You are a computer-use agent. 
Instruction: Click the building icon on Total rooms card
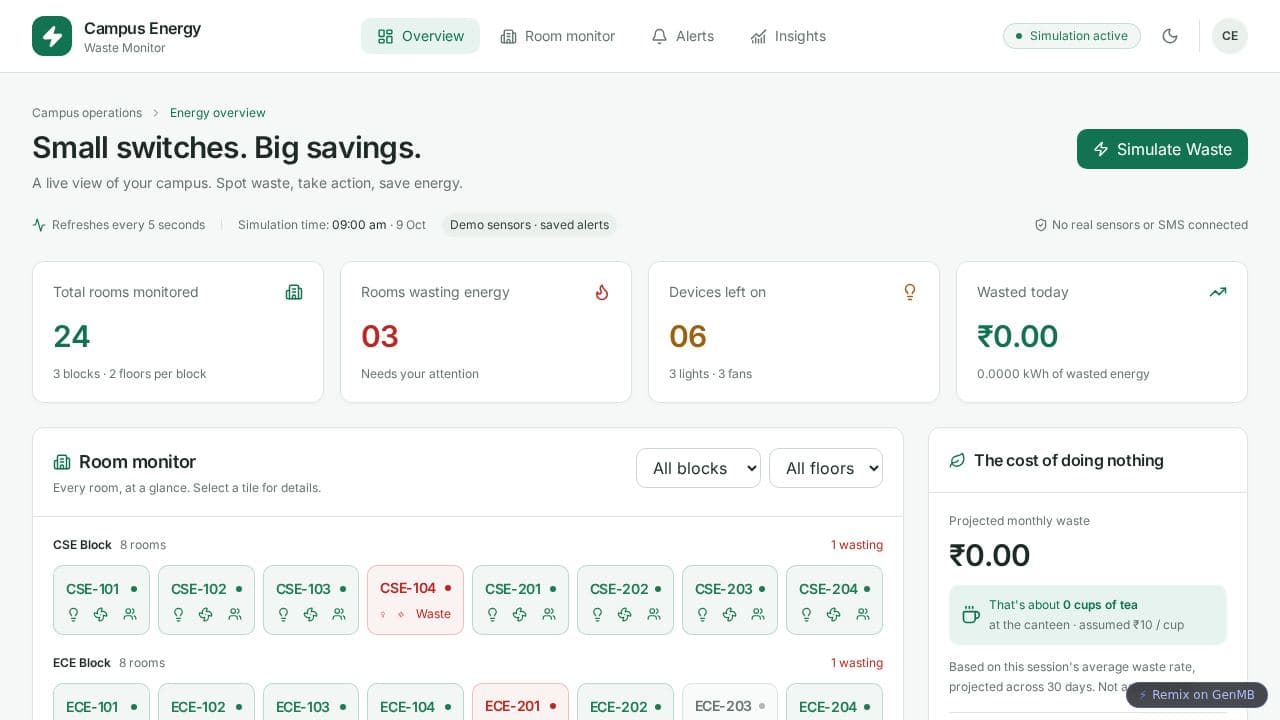coord(294,292)
